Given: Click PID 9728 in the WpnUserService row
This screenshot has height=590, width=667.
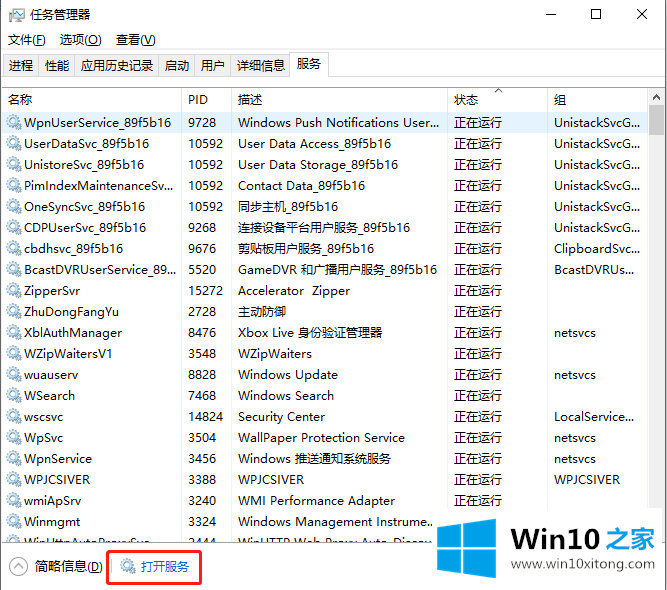Looking at the screenshot, I should click(x=202, y=123).
